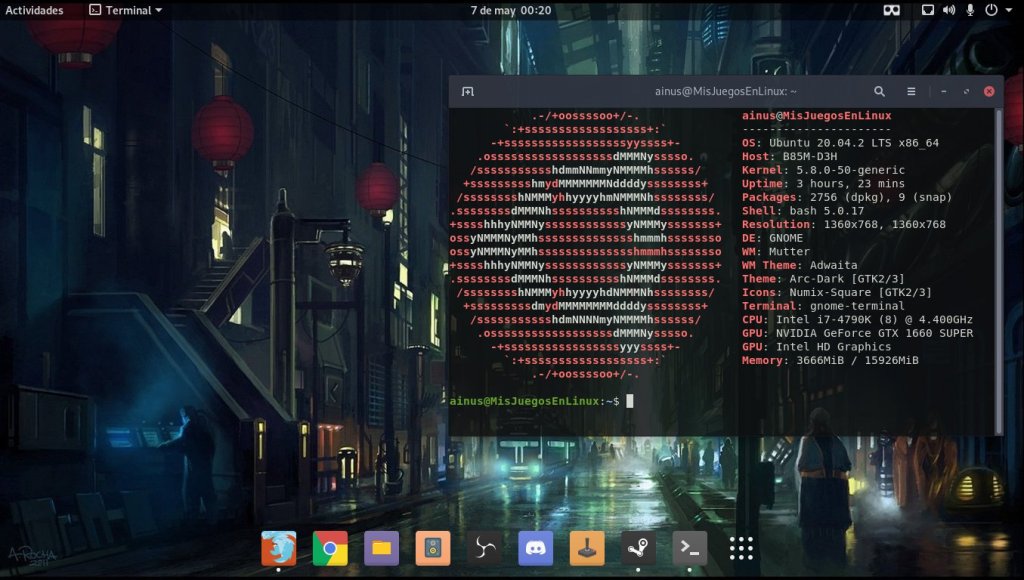Open Steam from the dock
Image resolution: width=1024 pixels, height=580 pixels.
638,547
